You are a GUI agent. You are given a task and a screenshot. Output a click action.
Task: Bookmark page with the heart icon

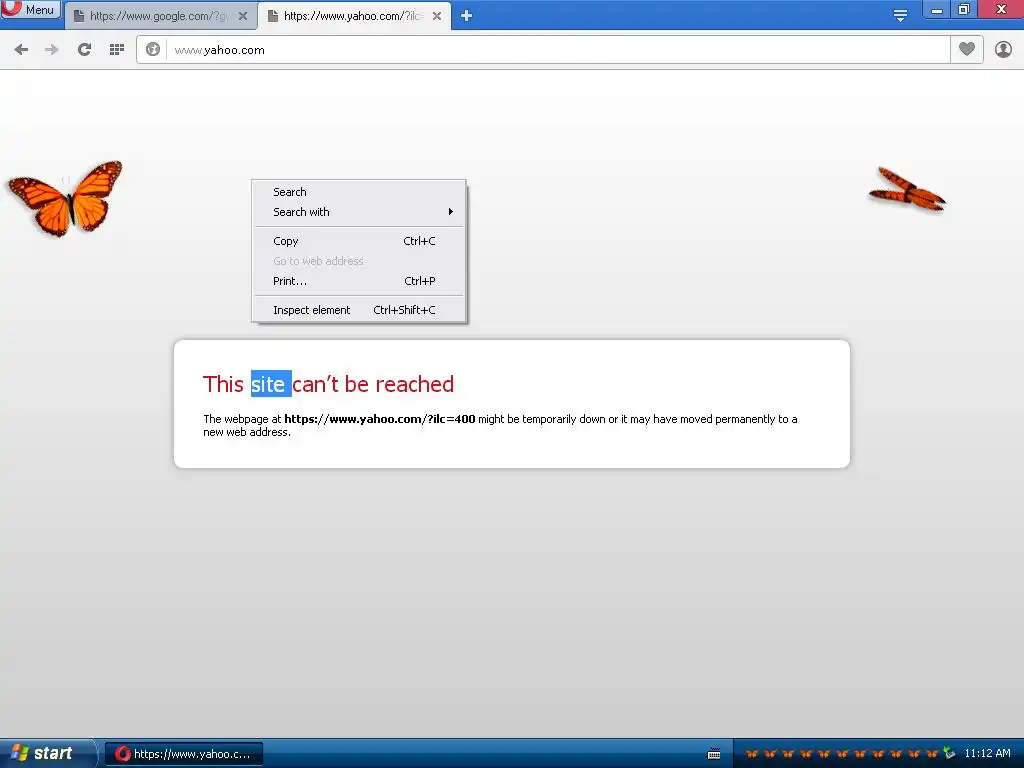tap(967, 49)
